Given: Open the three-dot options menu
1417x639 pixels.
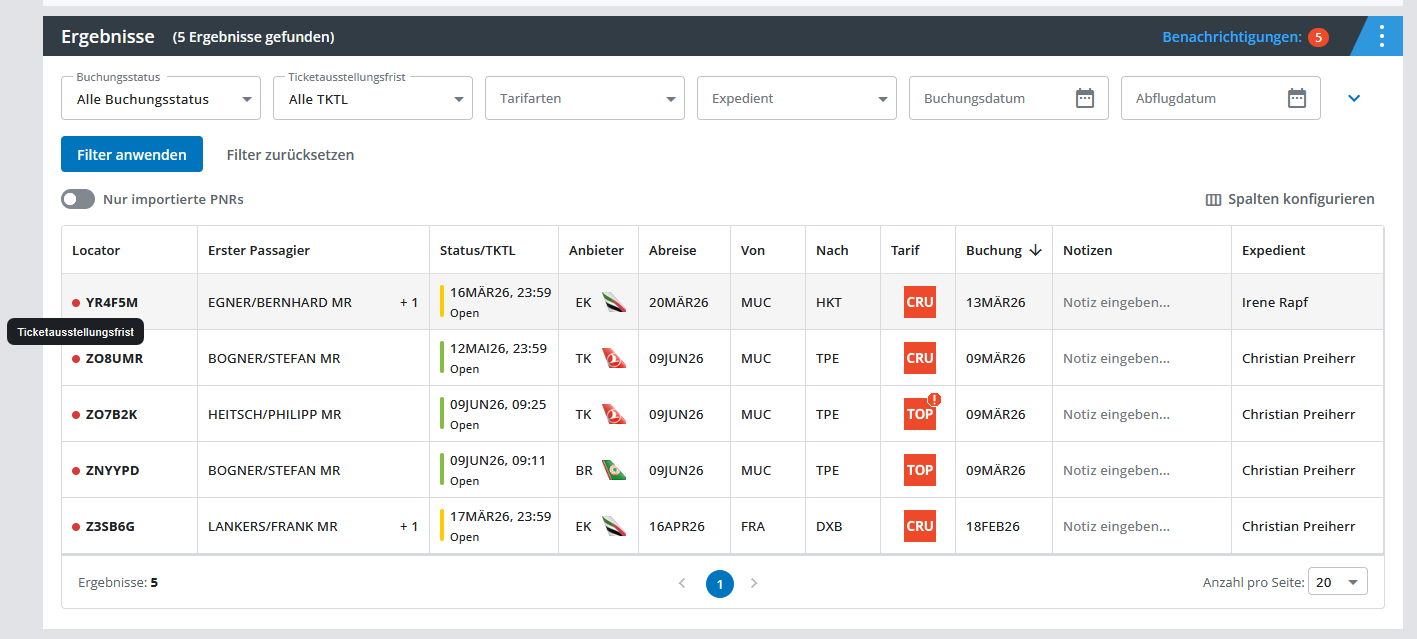Looking at the screenshot, I should click(x=1381, y=37).
